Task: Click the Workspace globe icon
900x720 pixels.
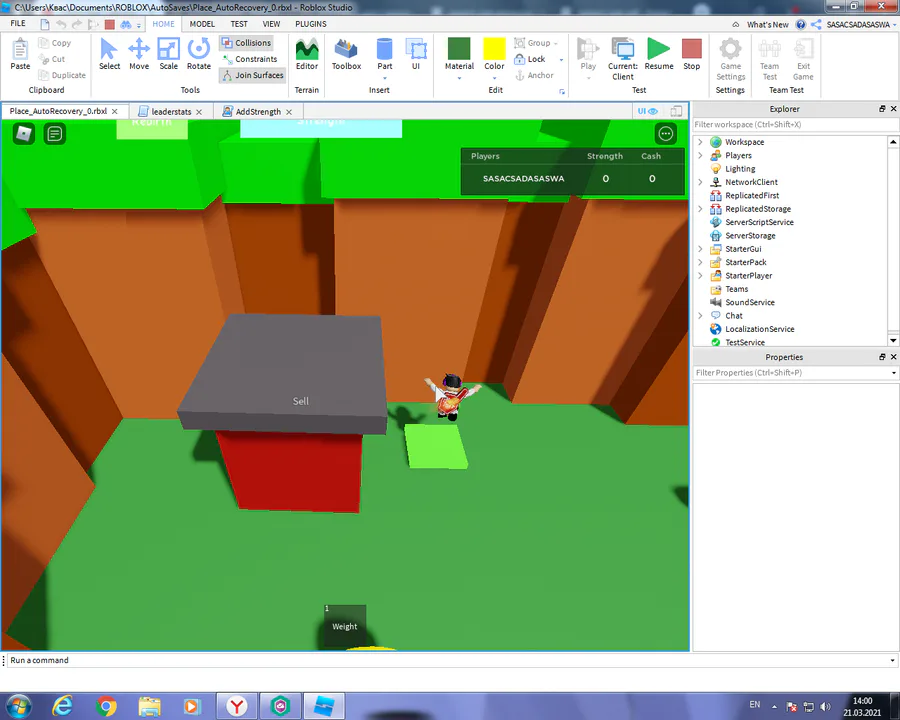Action: [716, 142]
